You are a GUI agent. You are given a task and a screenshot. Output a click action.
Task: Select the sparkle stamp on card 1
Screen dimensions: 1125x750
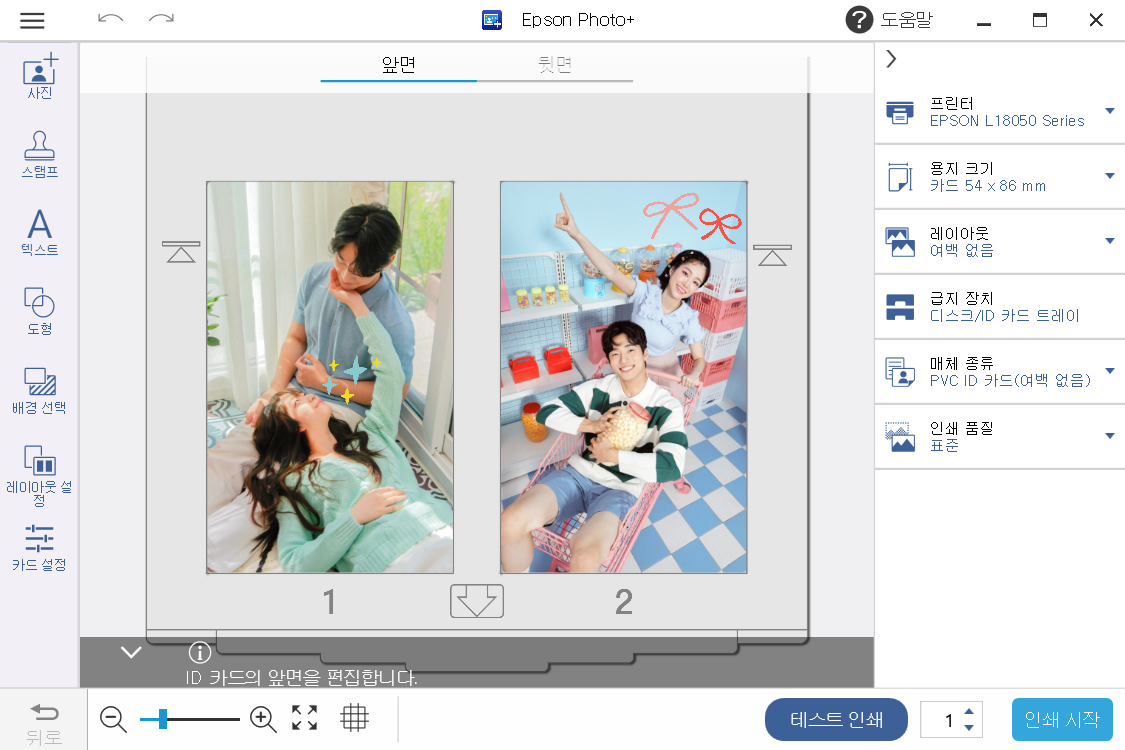click(x=351, y=378)
